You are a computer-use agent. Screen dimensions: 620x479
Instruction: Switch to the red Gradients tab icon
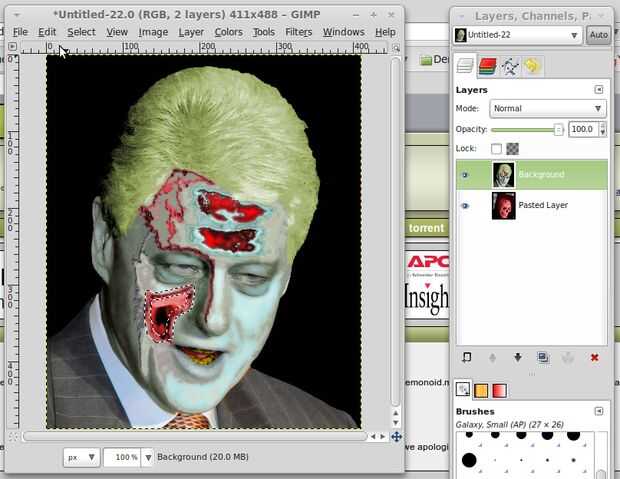pos(499,391)
